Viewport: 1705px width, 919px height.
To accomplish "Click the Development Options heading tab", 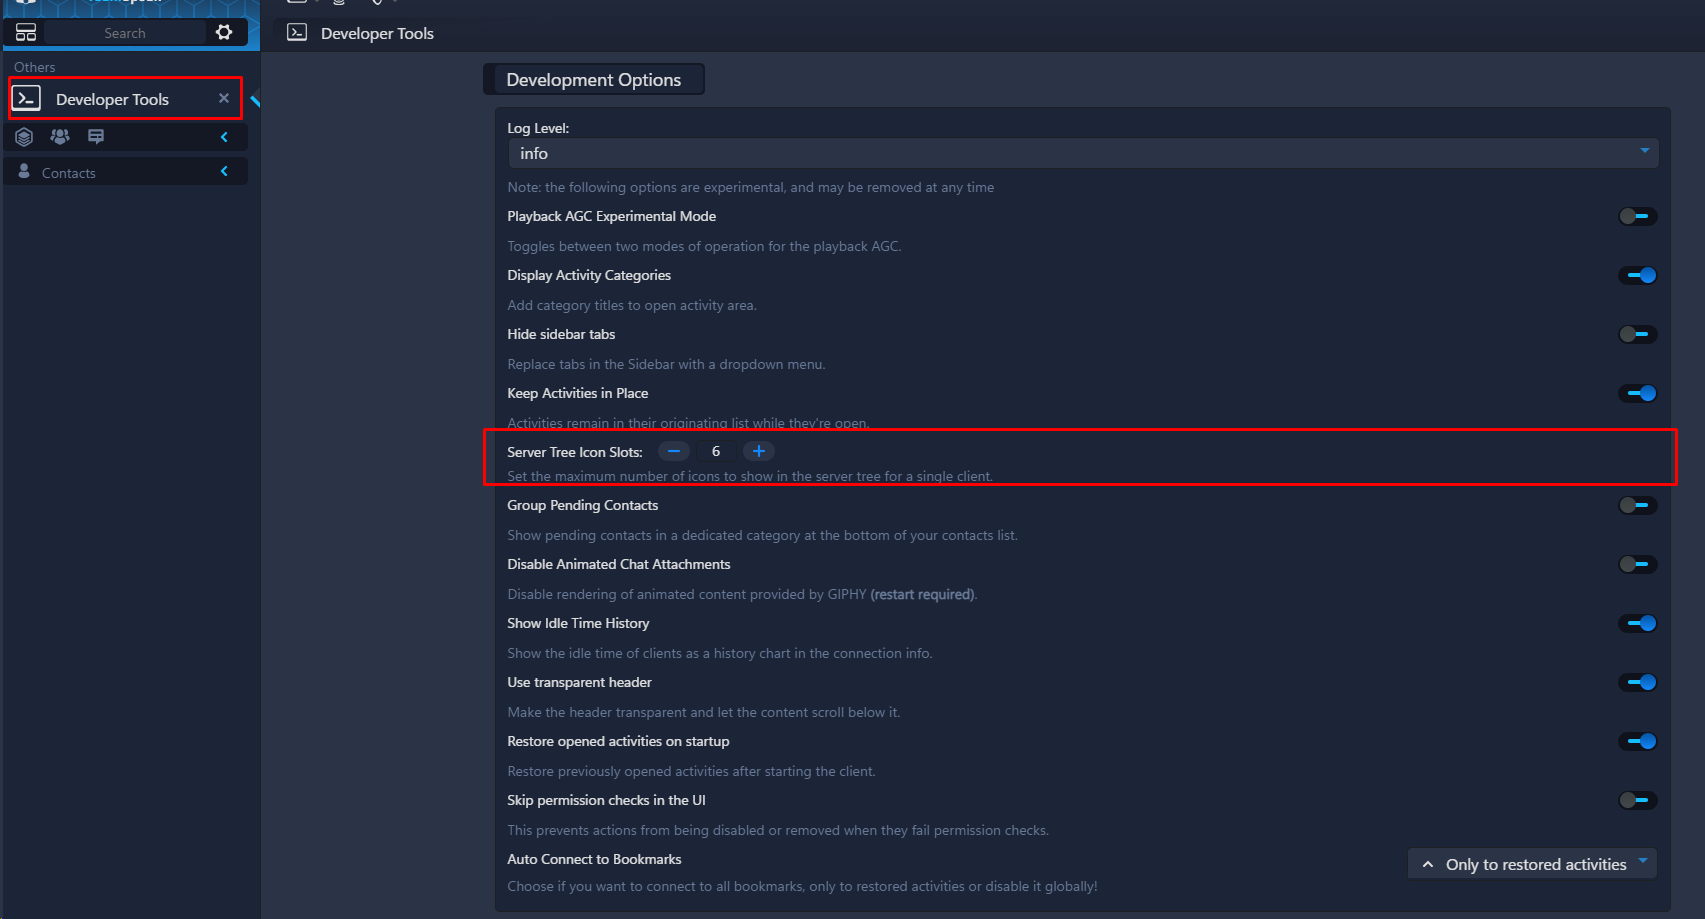I will [x=593, y=80].
